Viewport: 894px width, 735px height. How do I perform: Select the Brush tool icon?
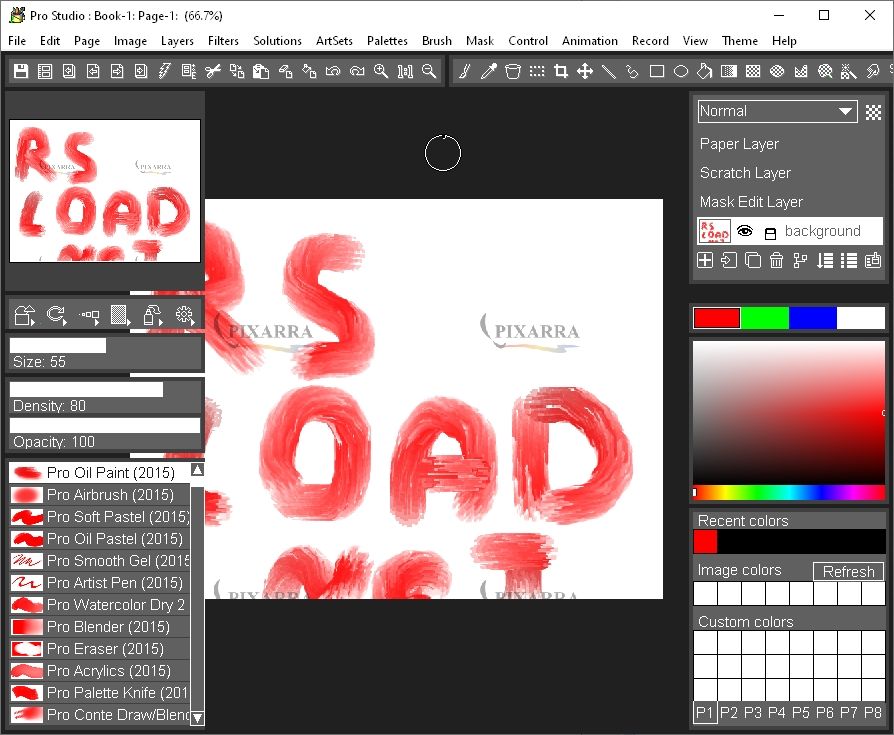[x=465, y=71]
